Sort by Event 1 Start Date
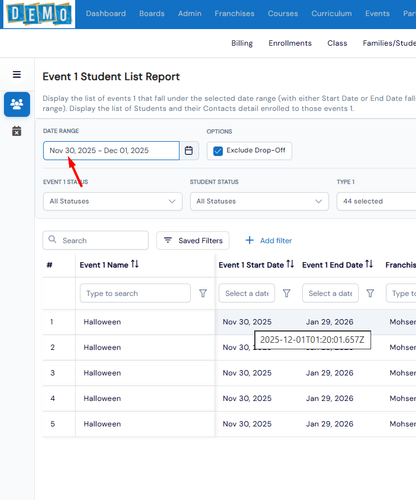416x500 pixels. [290, 264]
